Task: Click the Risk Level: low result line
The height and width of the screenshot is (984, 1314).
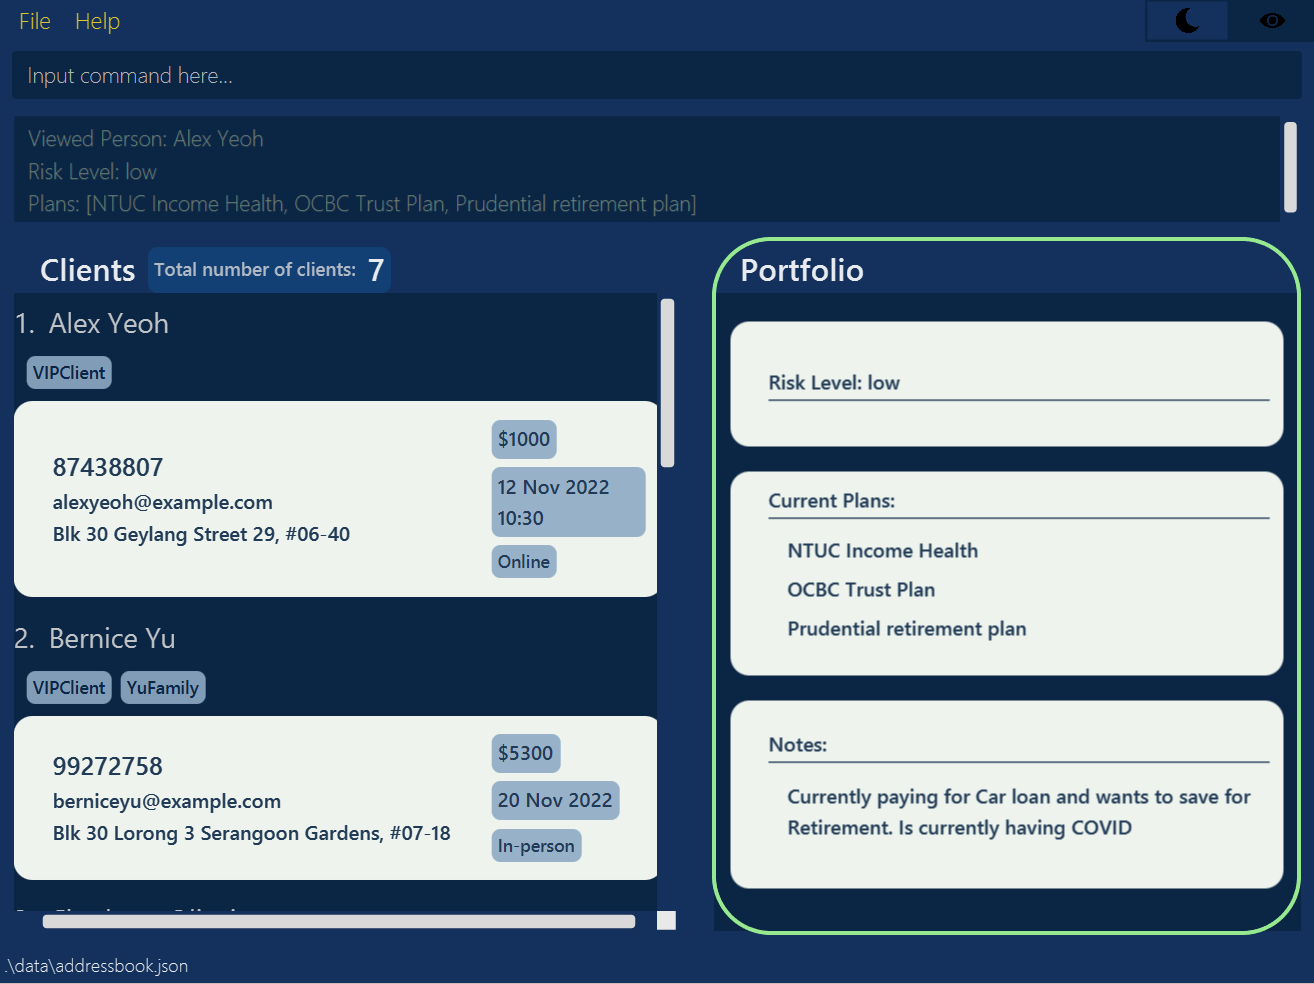Action: pos(92,172)
